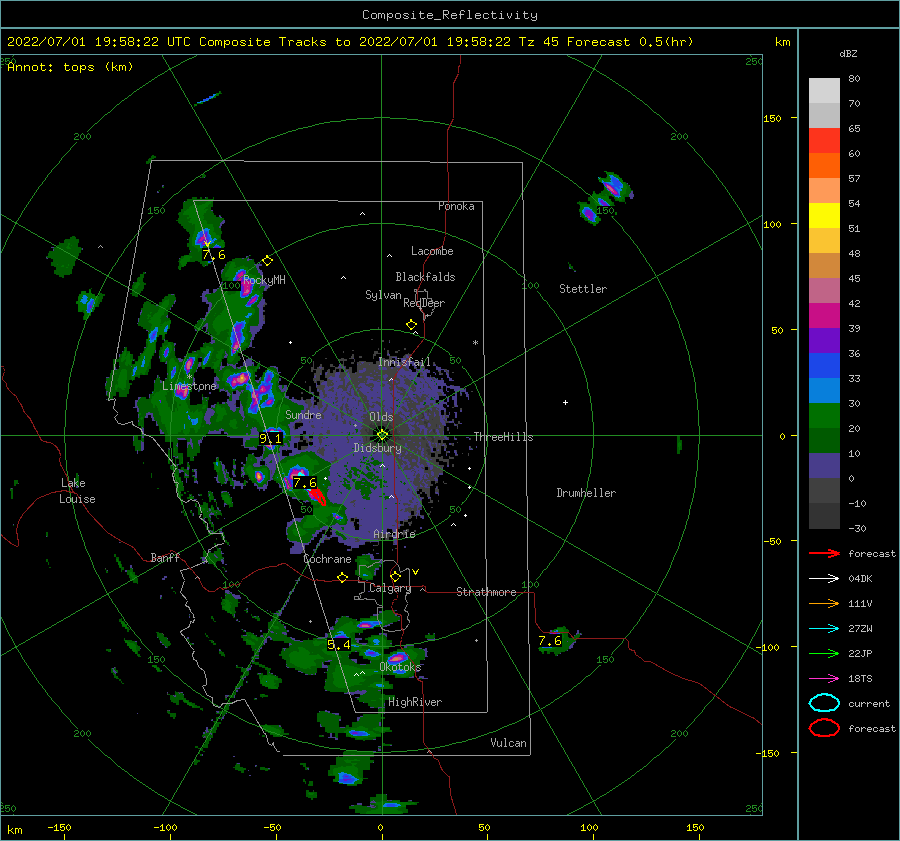Viewport: 900px width, 841px height.
Task: Click the slate swatch between 10 and 0
Action: coord(824,466)
